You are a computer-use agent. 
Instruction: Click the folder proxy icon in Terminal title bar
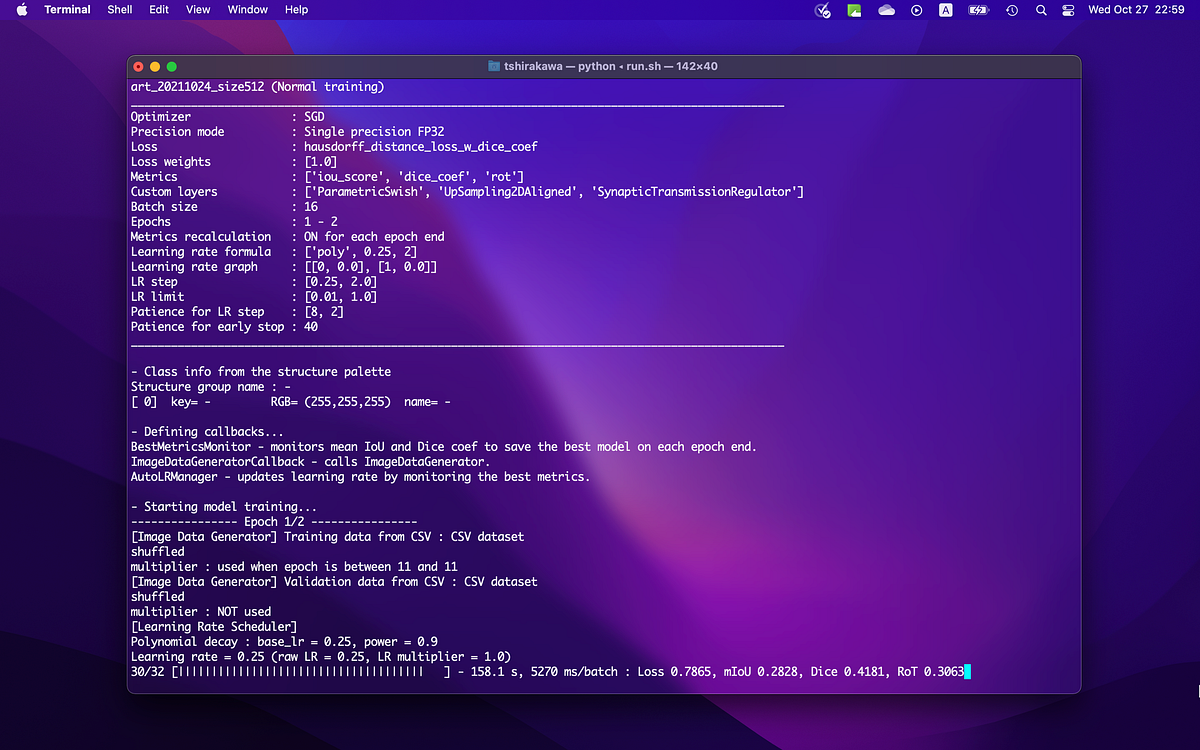[493, 66]
